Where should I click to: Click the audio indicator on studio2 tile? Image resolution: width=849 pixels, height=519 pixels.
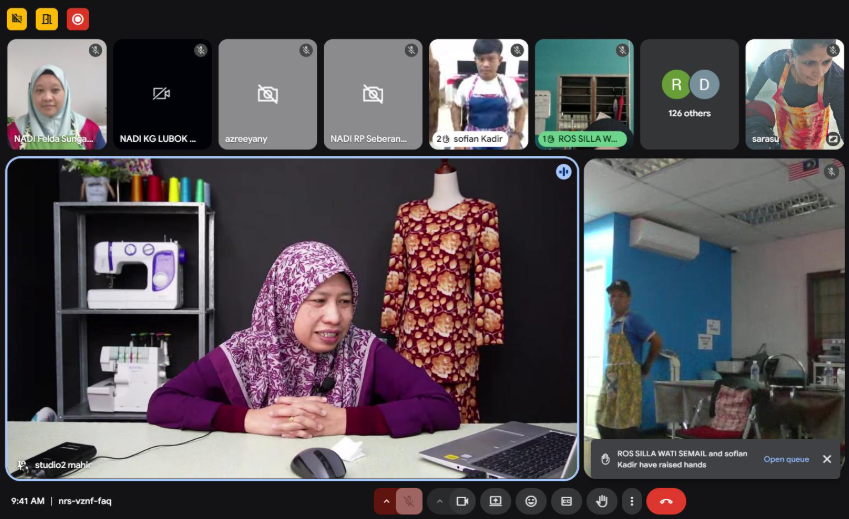tap(564, 172)
